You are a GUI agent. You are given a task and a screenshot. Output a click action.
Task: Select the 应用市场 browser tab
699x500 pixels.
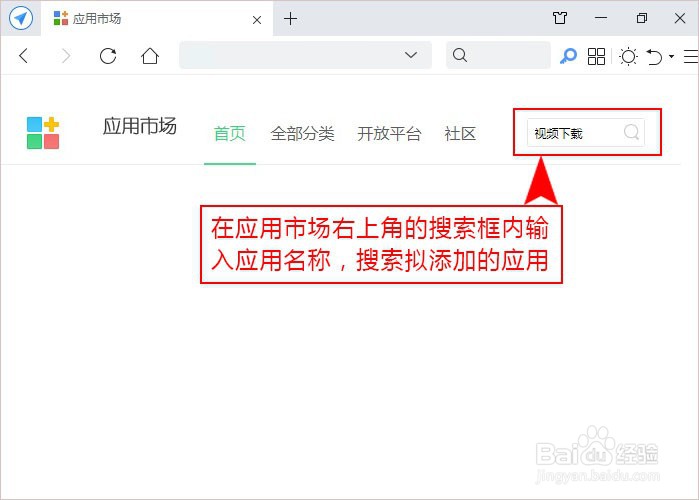157,19
